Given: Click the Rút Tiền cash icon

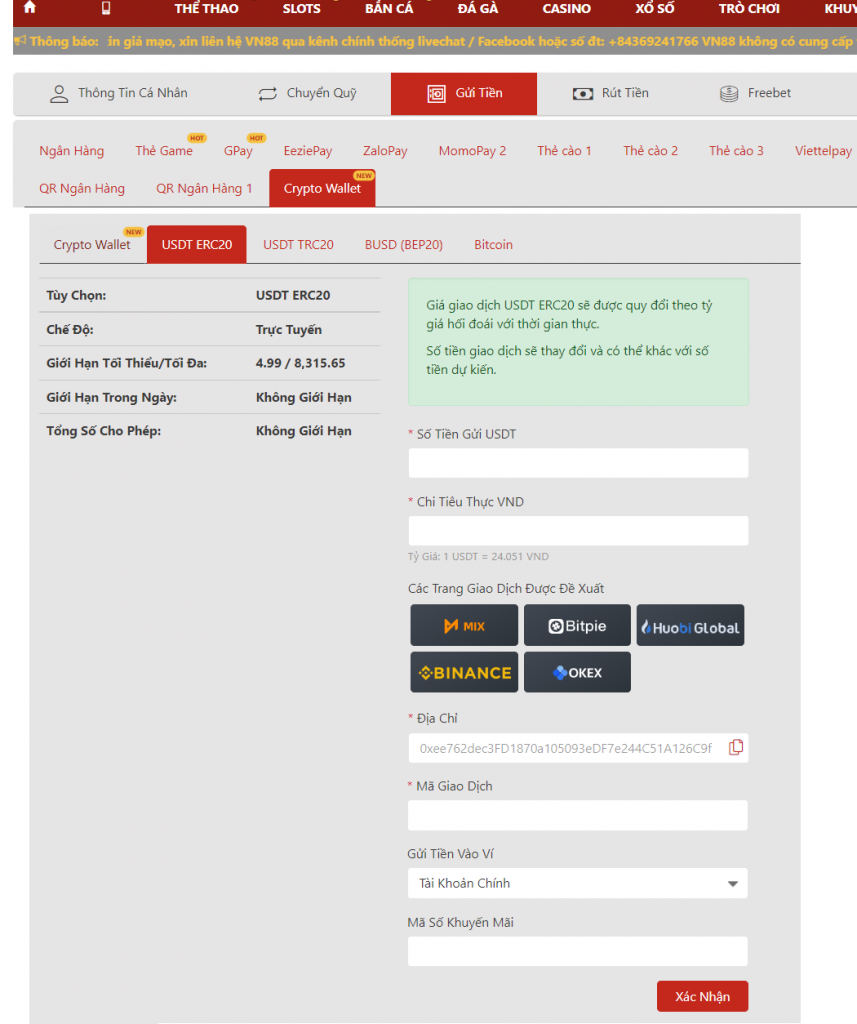Looking at the screenshot, I should 583,94.
